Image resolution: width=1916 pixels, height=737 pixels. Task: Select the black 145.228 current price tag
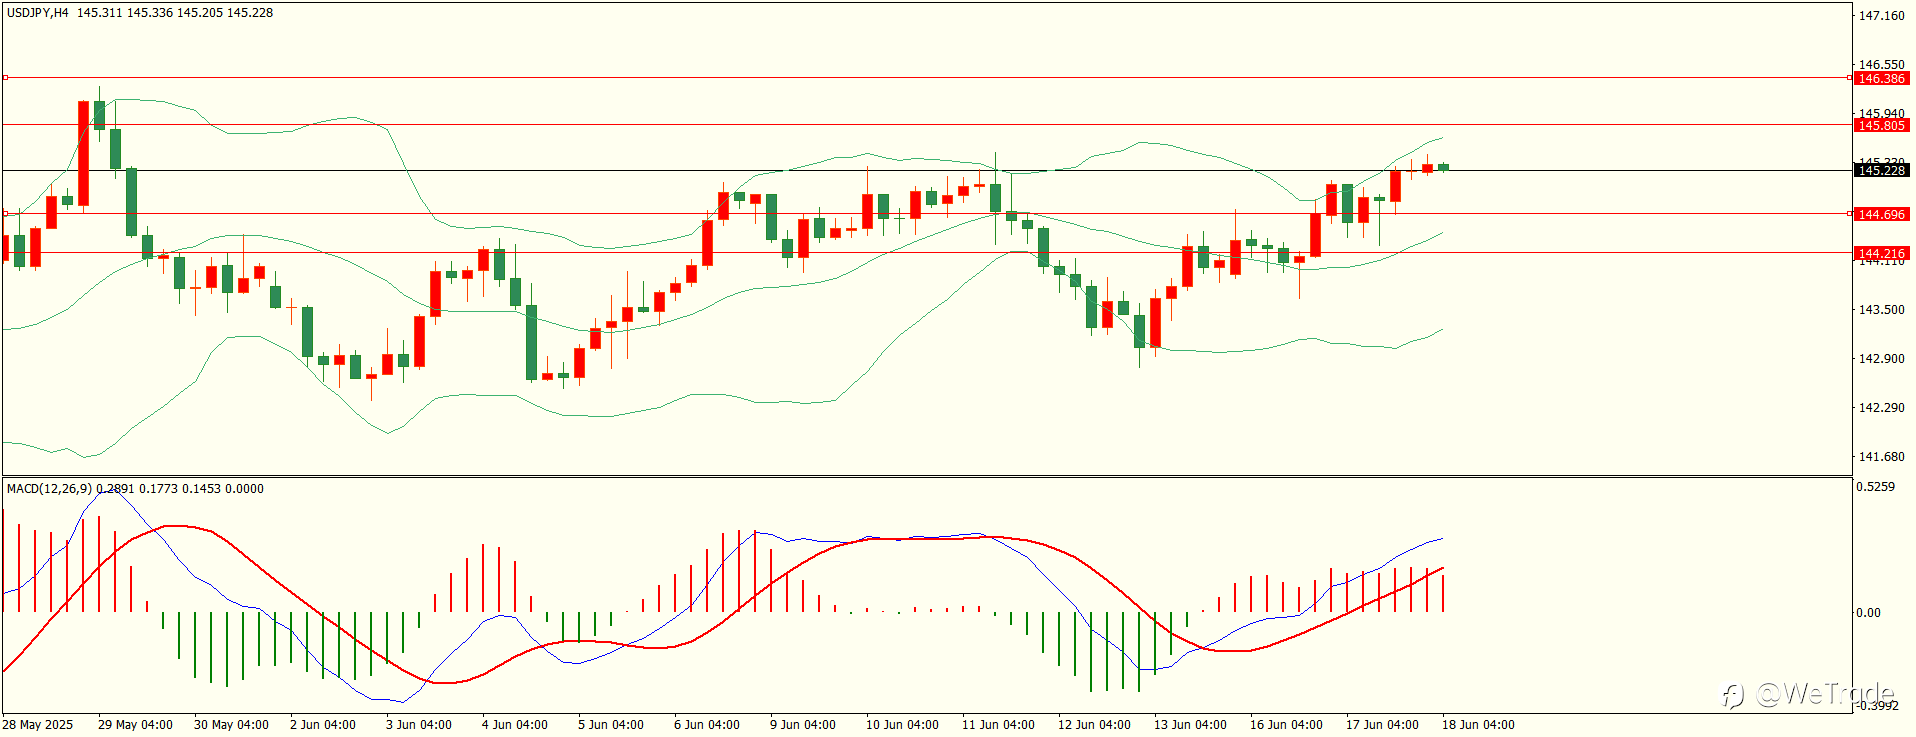(x=1881, y=171)
